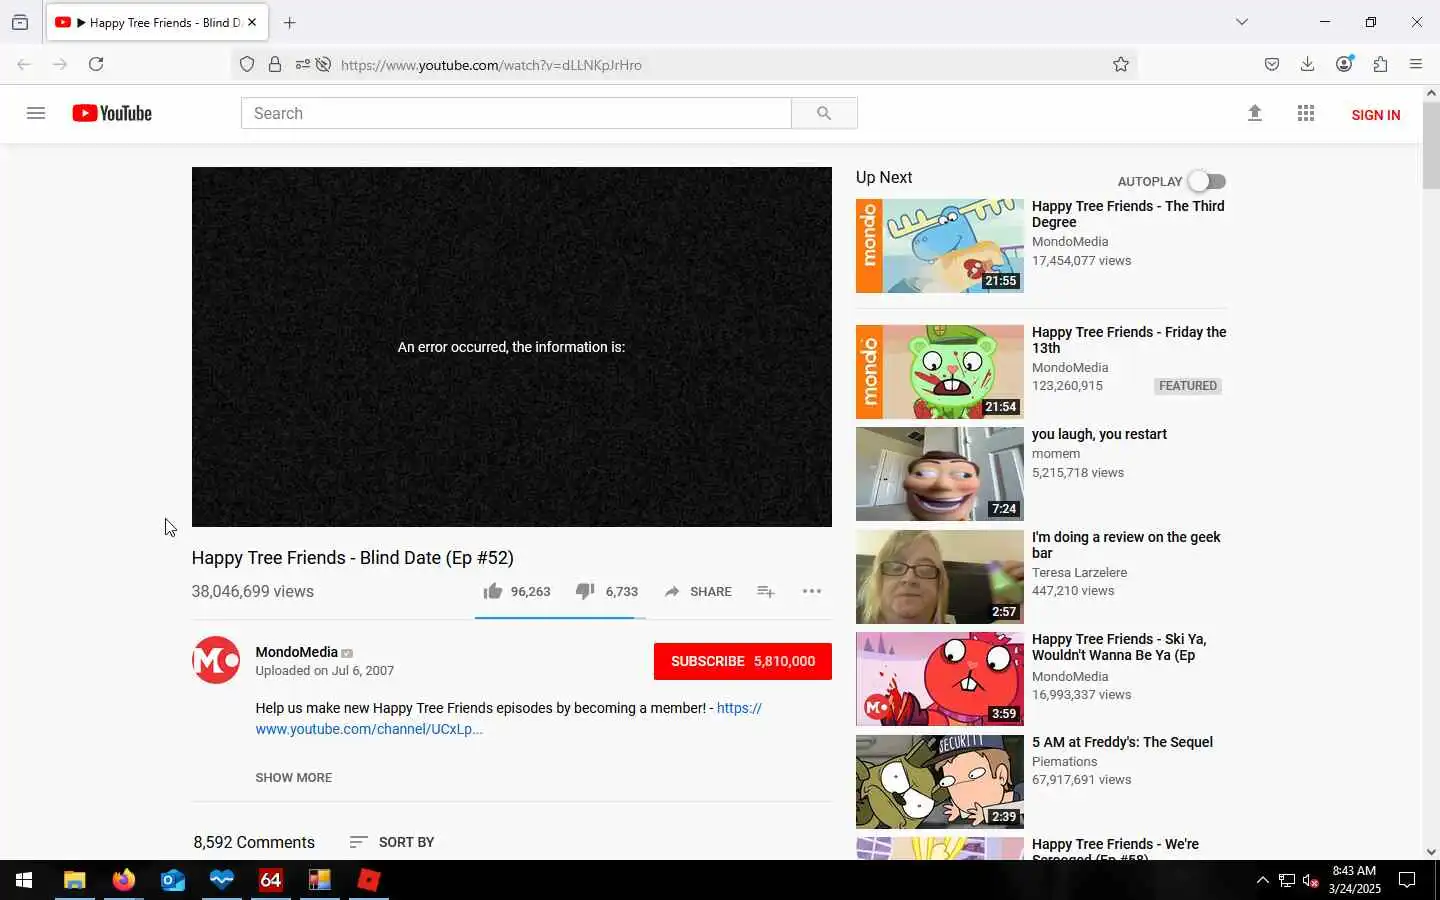The image size is (1440, 900).
Task: Click the '38,046,699 views' text
Action: coord(253,591)
